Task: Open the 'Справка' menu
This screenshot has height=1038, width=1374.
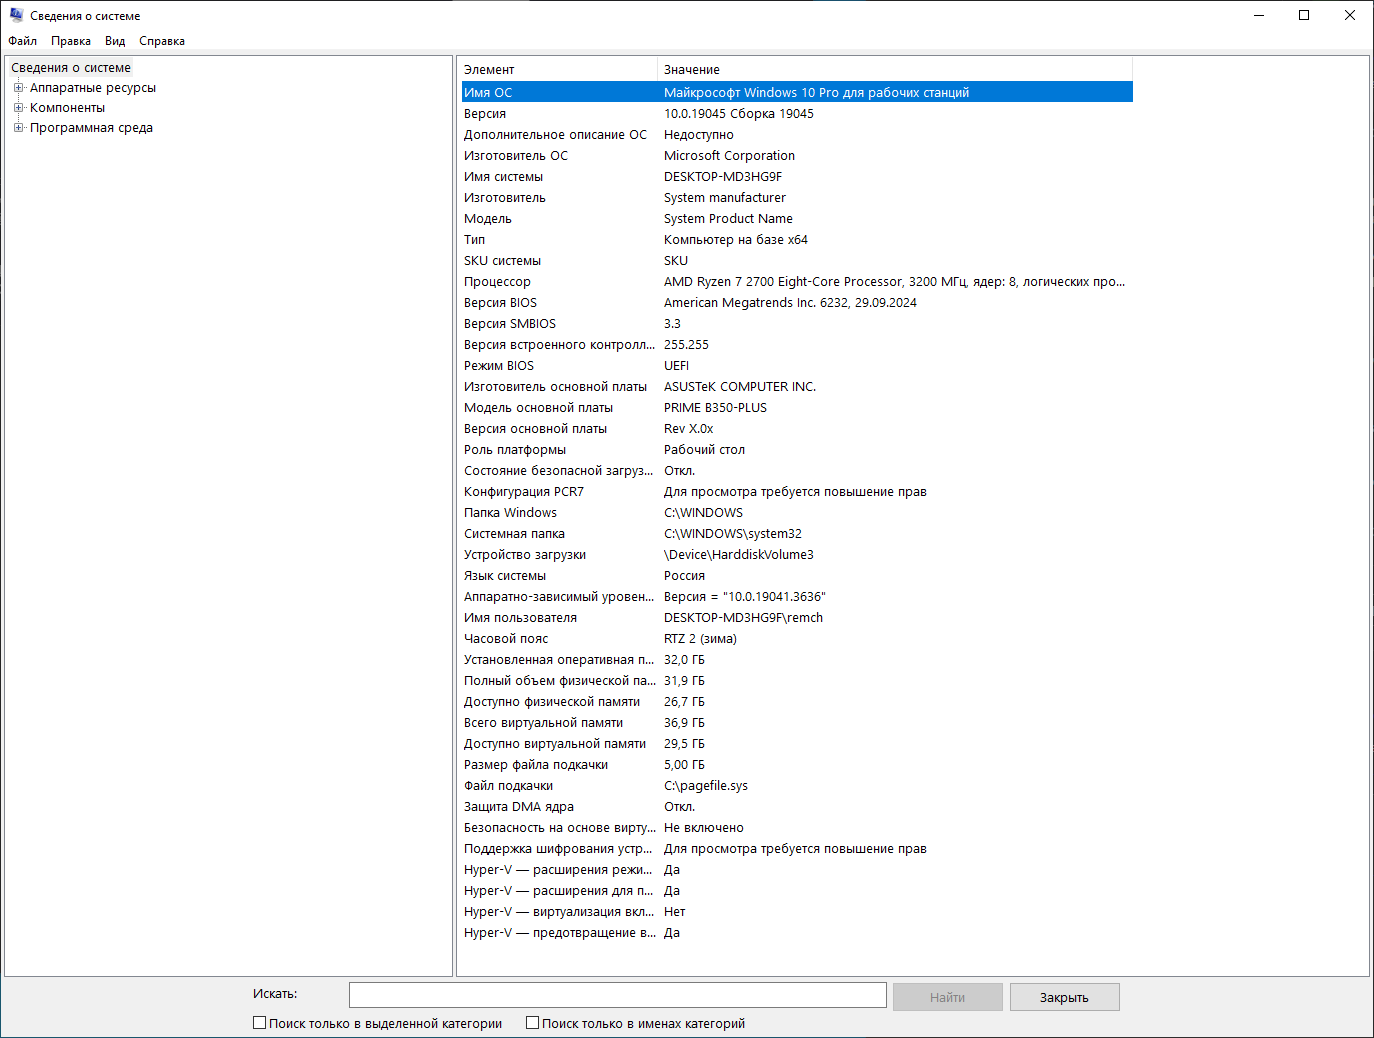Action: click(162, 41)
